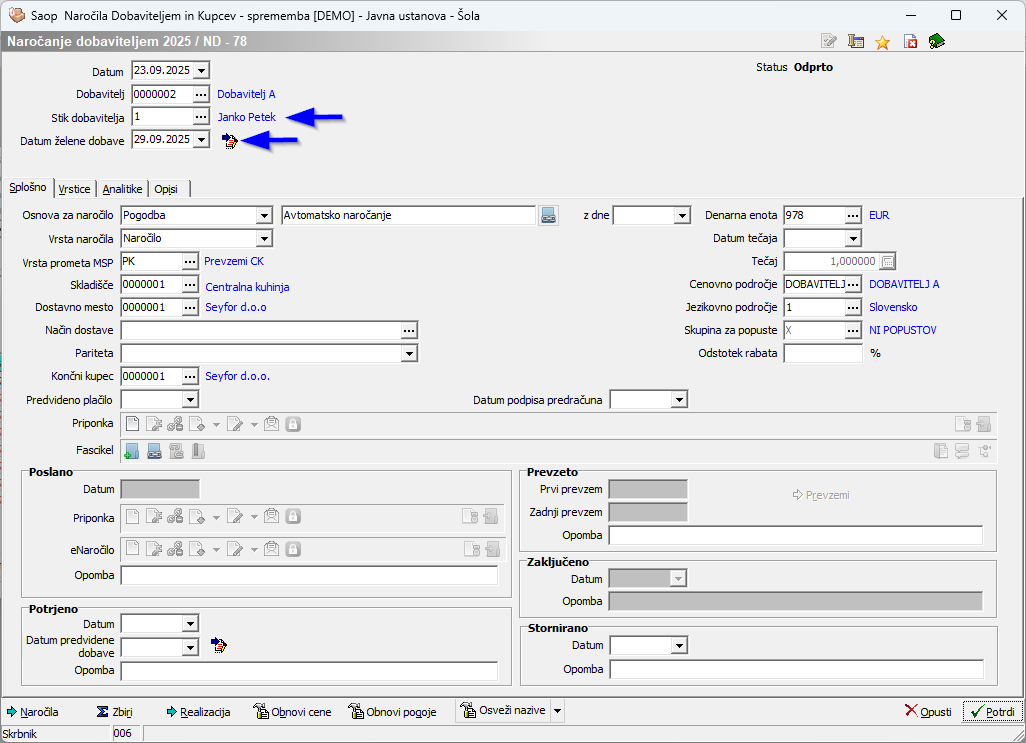
Task: Click into Odstotek rabata field
Action: click(x=823, y=353)
